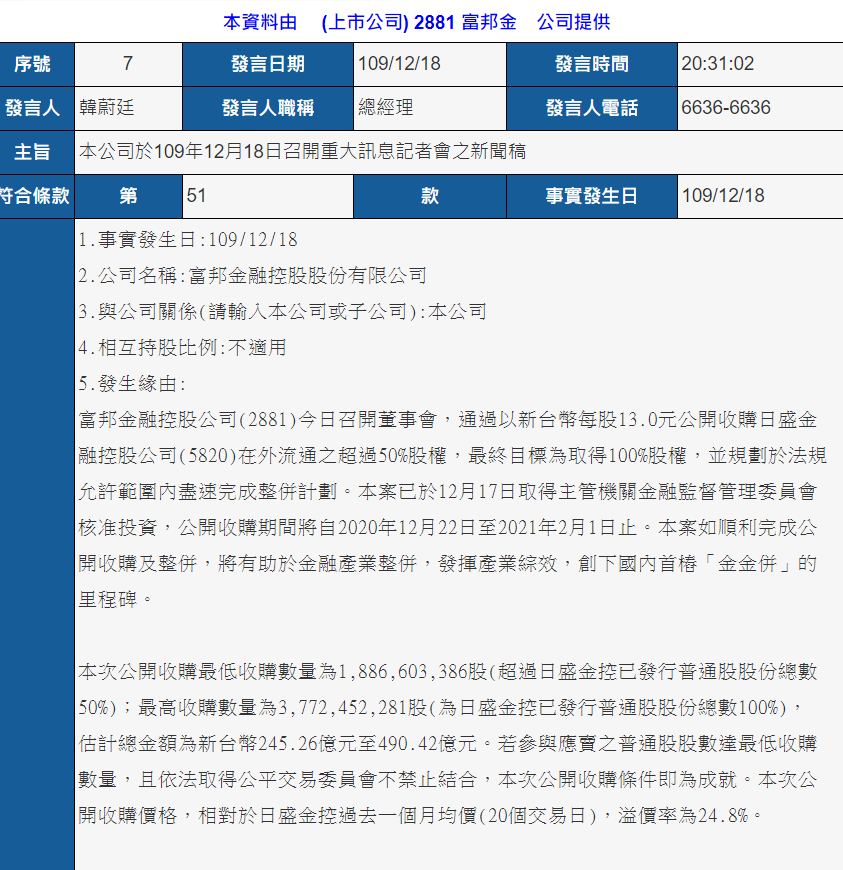Click the '主旨' header cell
This screenshot has width=843, height=870.
(37, 153)
